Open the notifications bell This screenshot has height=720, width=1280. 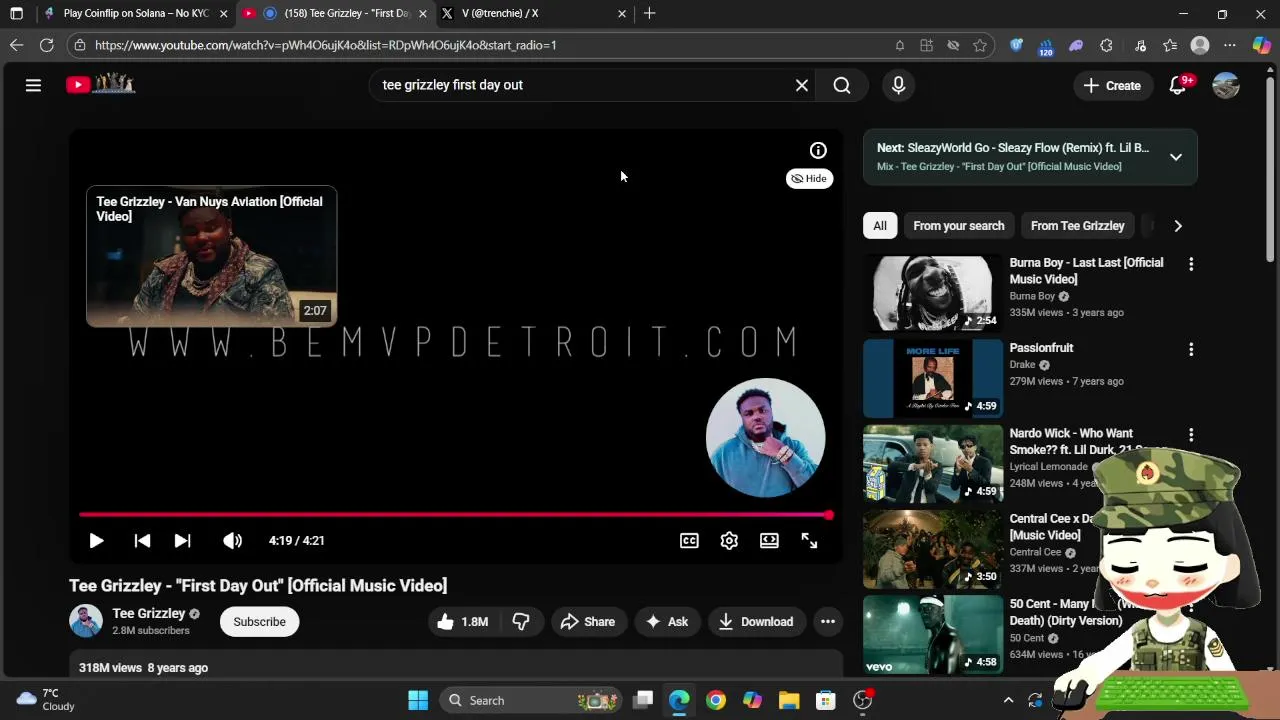pos(1178,85)
